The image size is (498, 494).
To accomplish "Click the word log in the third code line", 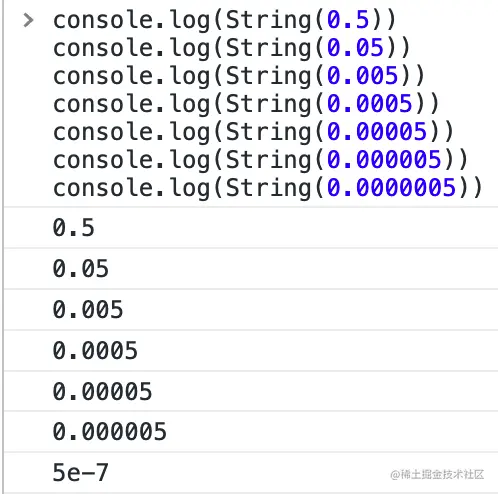I will tap(190, 76).
